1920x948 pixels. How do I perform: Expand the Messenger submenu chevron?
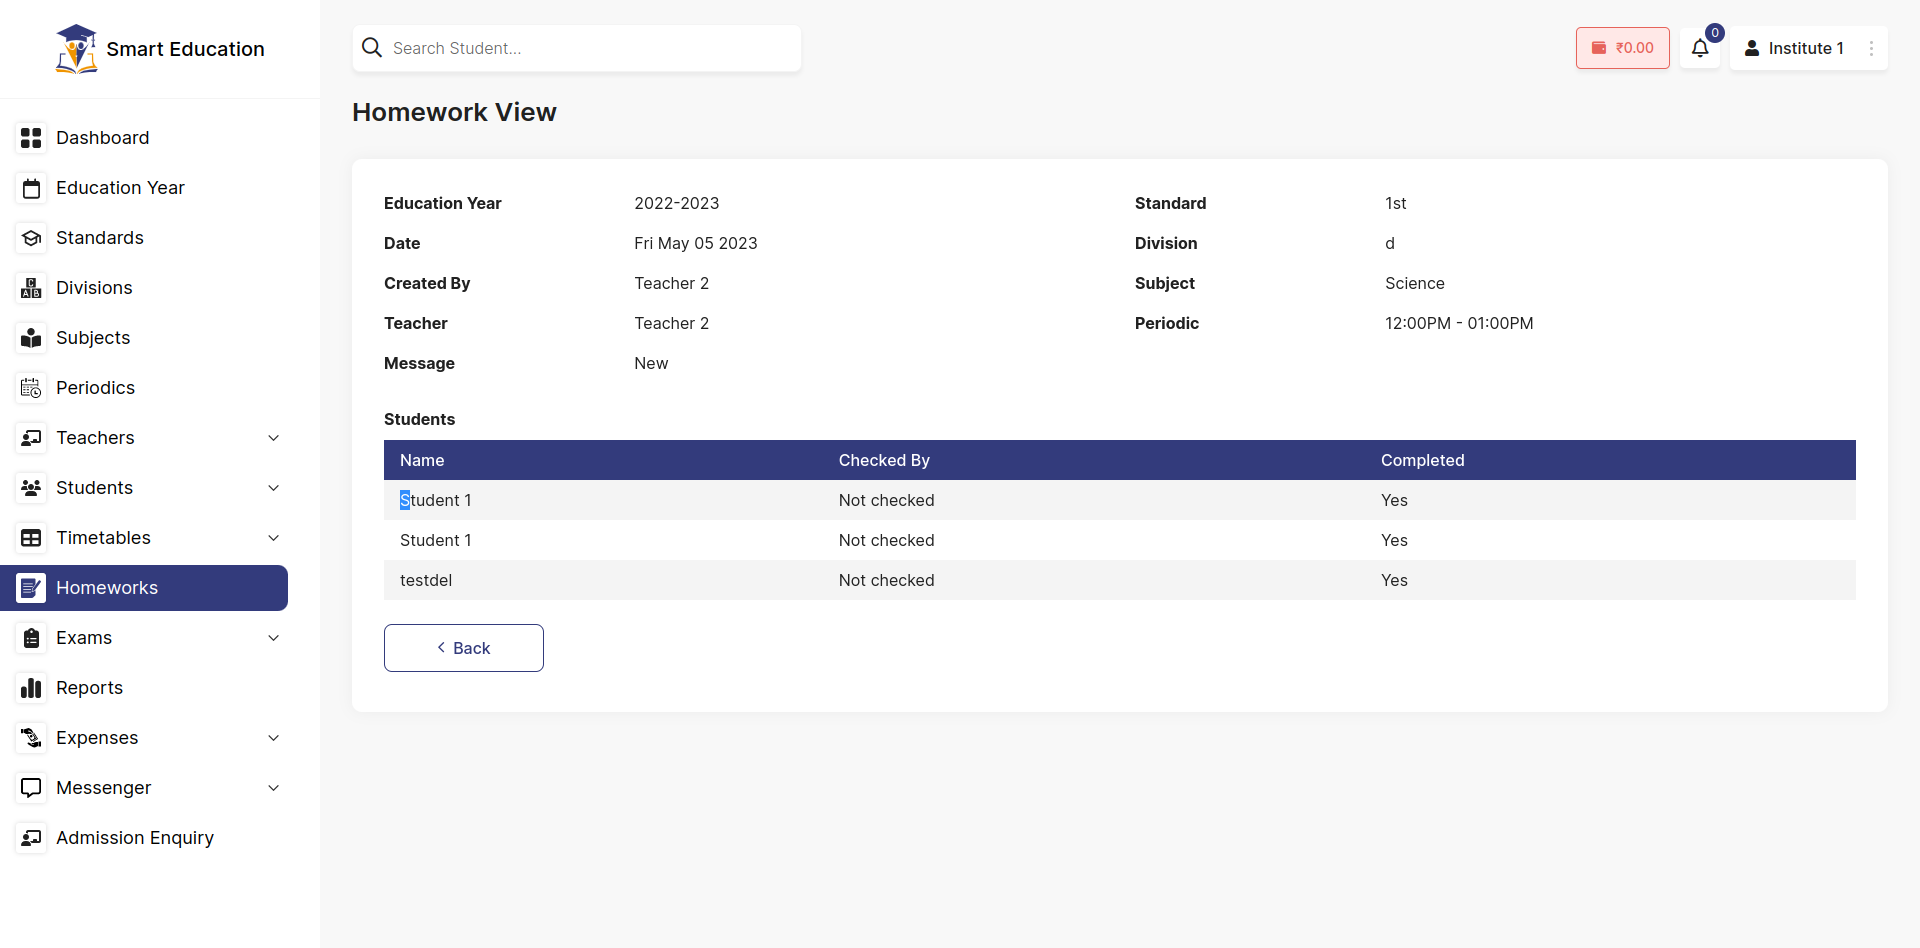pos(274,788)
